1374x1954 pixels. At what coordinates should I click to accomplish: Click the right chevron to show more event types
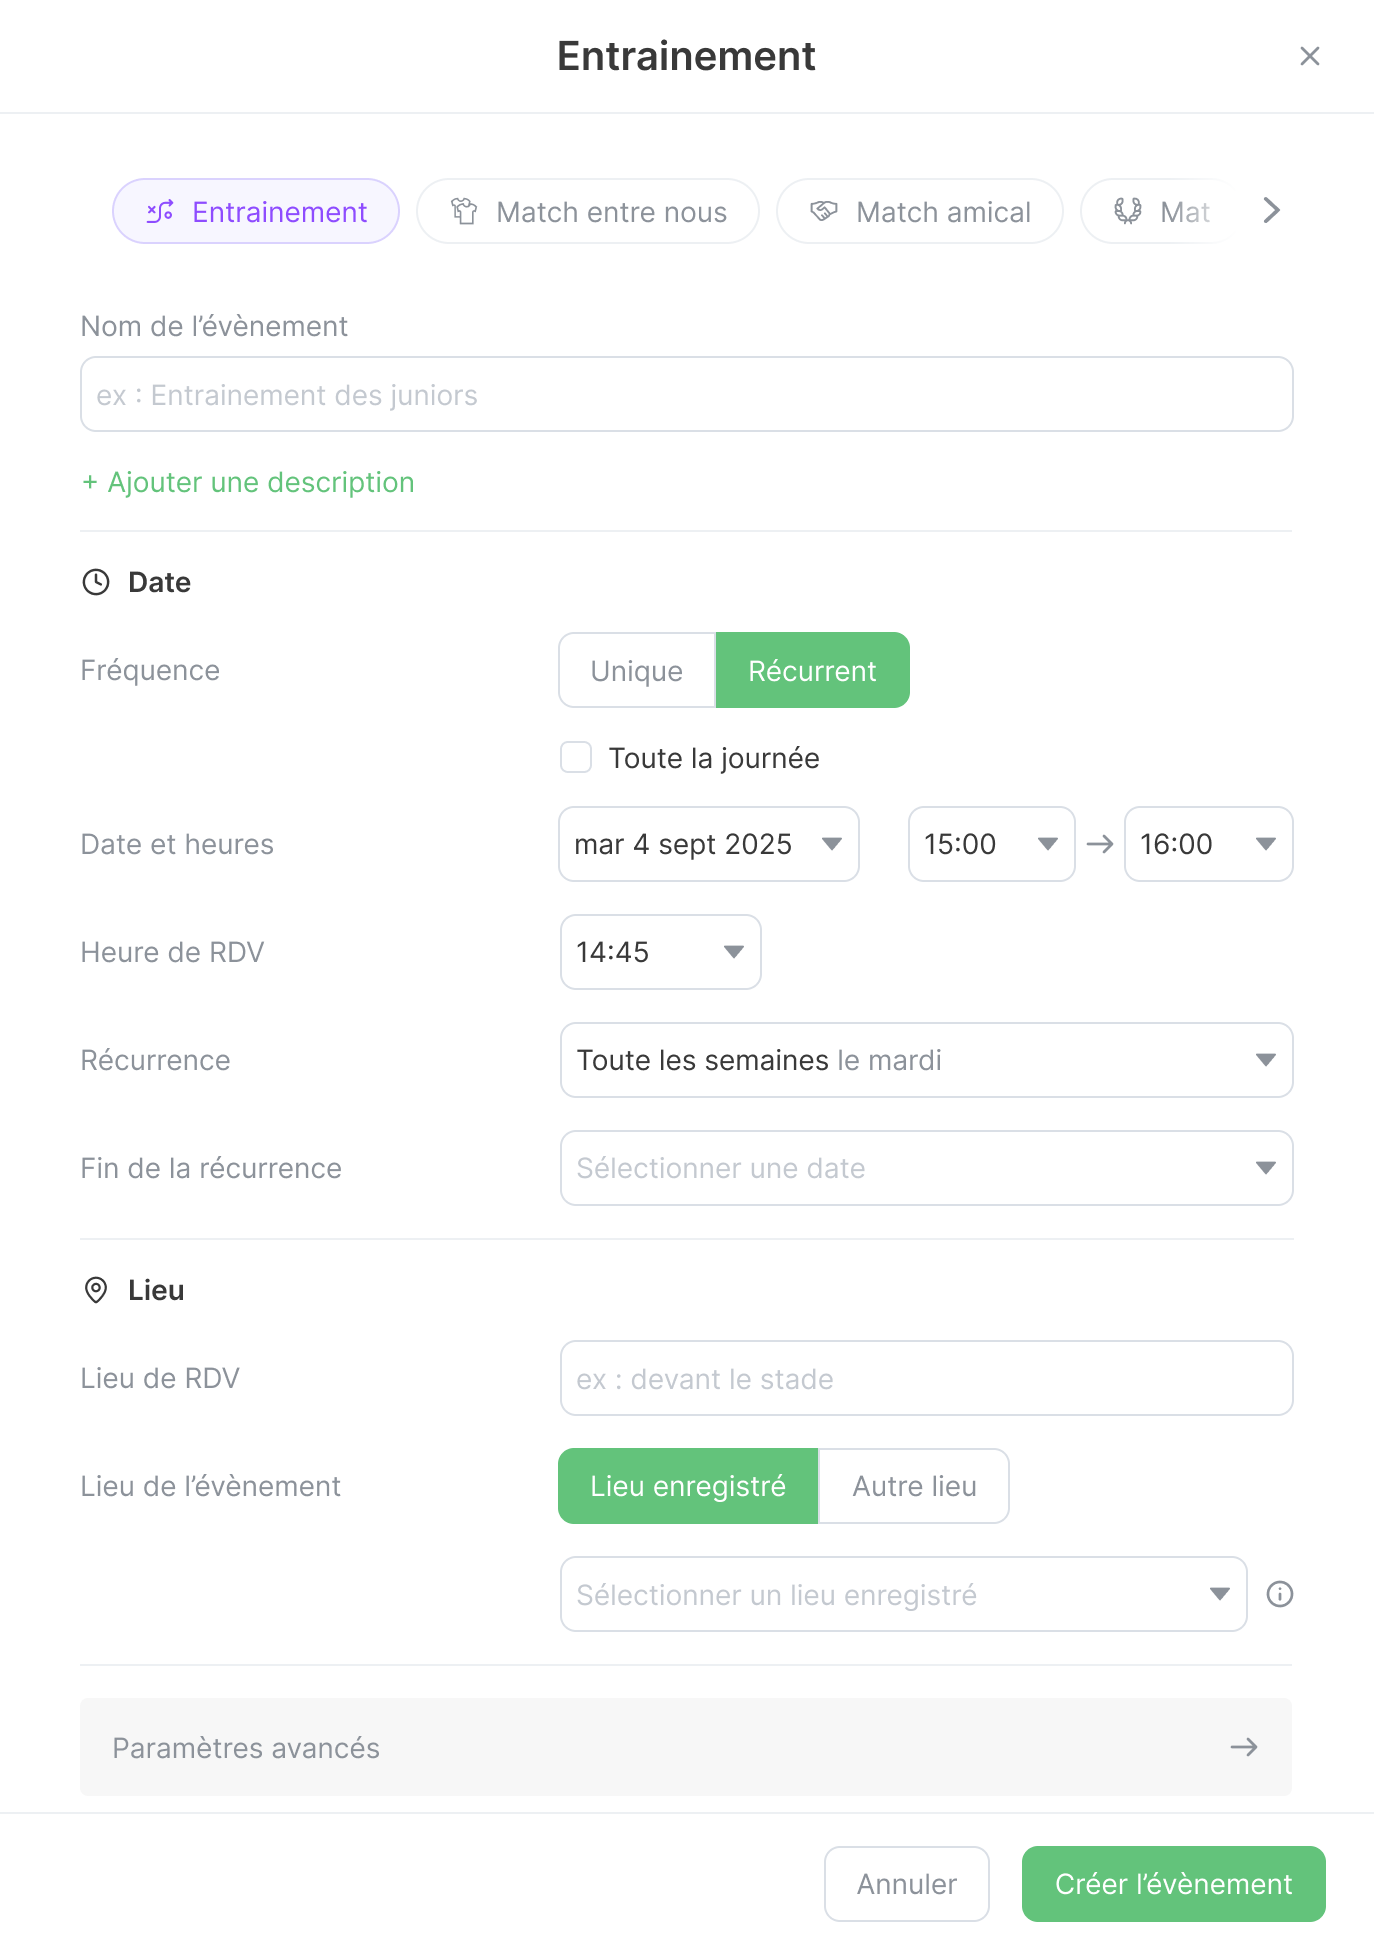point(1271,211)
